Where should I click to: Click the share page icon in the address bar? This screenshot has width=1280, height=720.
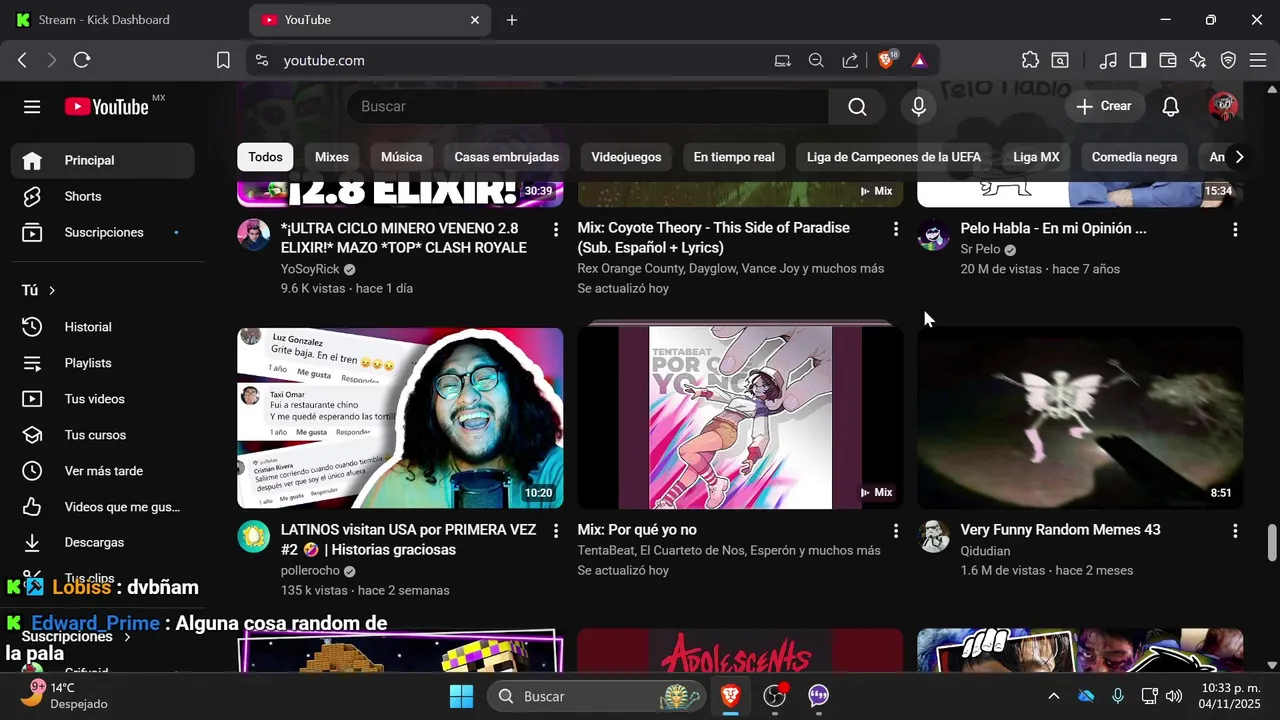[x=850, y=60]
